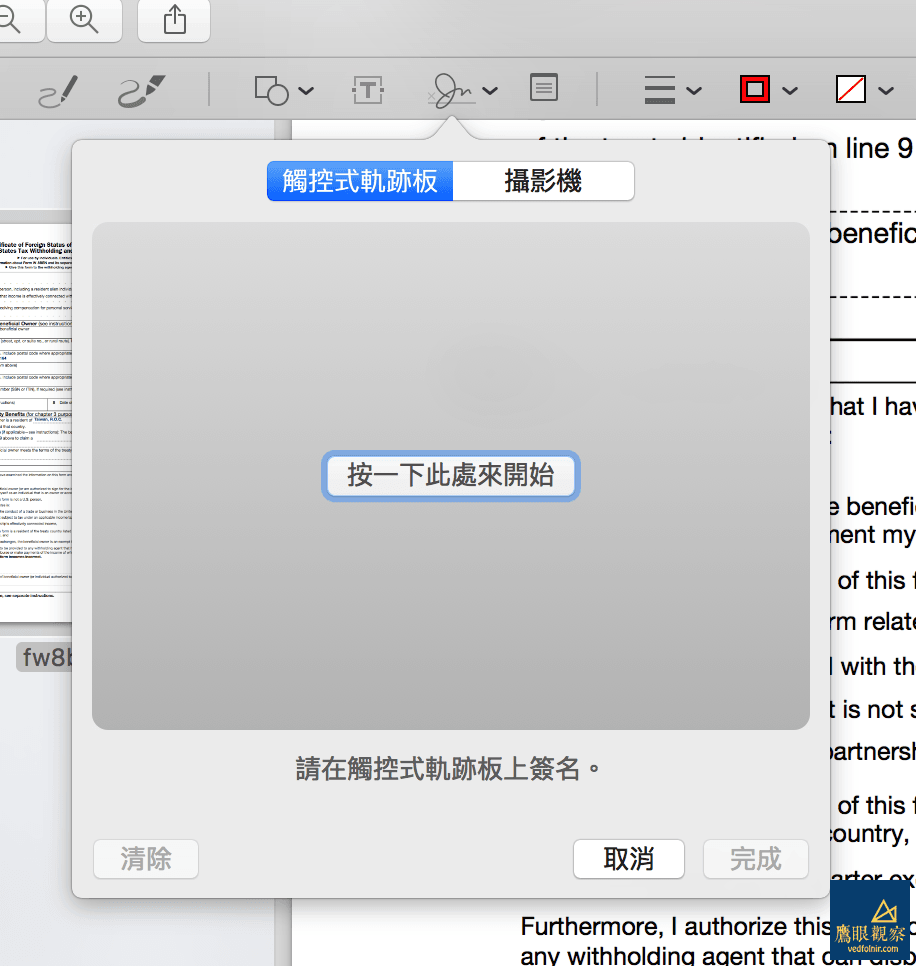Click the Sign signature tool icon
This screenshot has width=916, height=966.
click(x=452, y=90)
